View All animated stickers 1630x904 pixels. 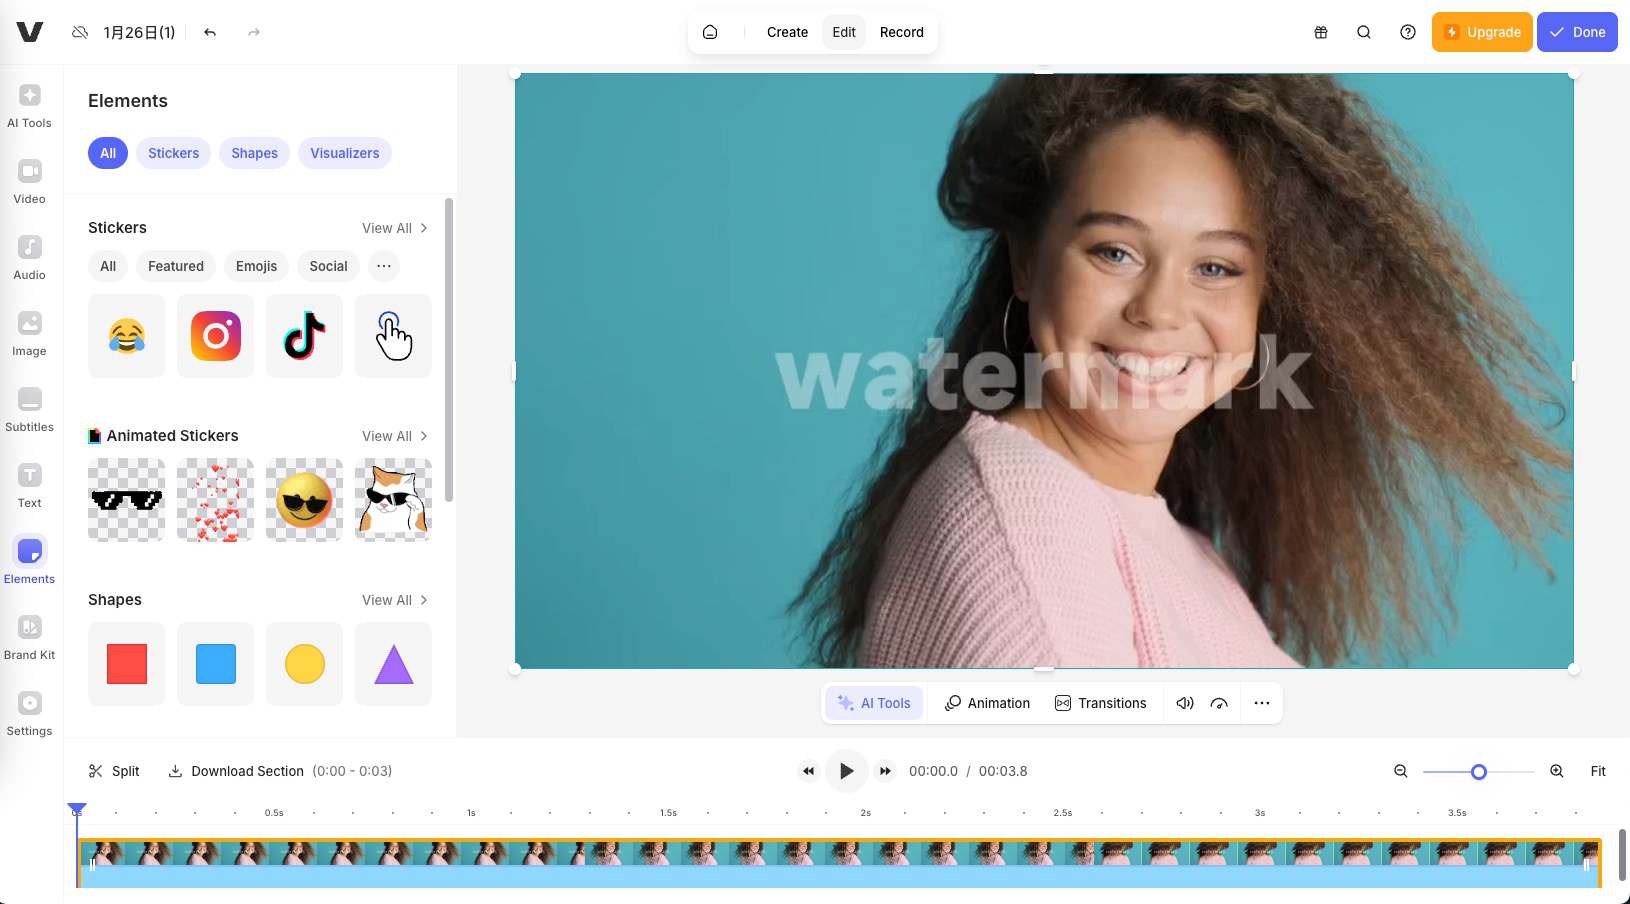pos(393,436)
